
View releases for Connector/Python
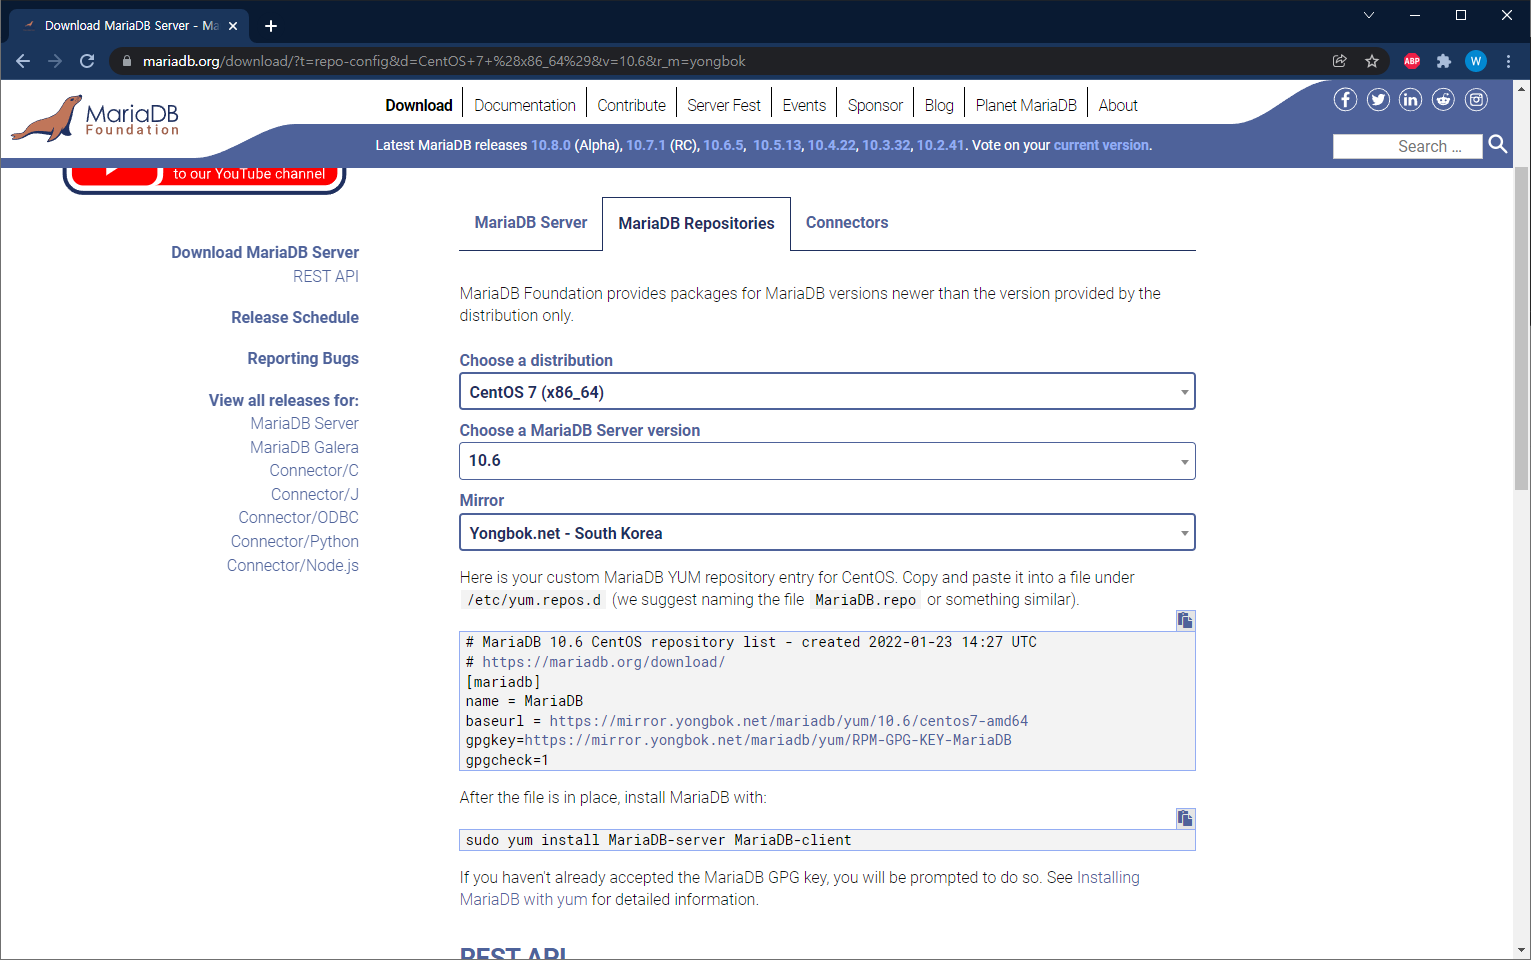click(295, 542)
